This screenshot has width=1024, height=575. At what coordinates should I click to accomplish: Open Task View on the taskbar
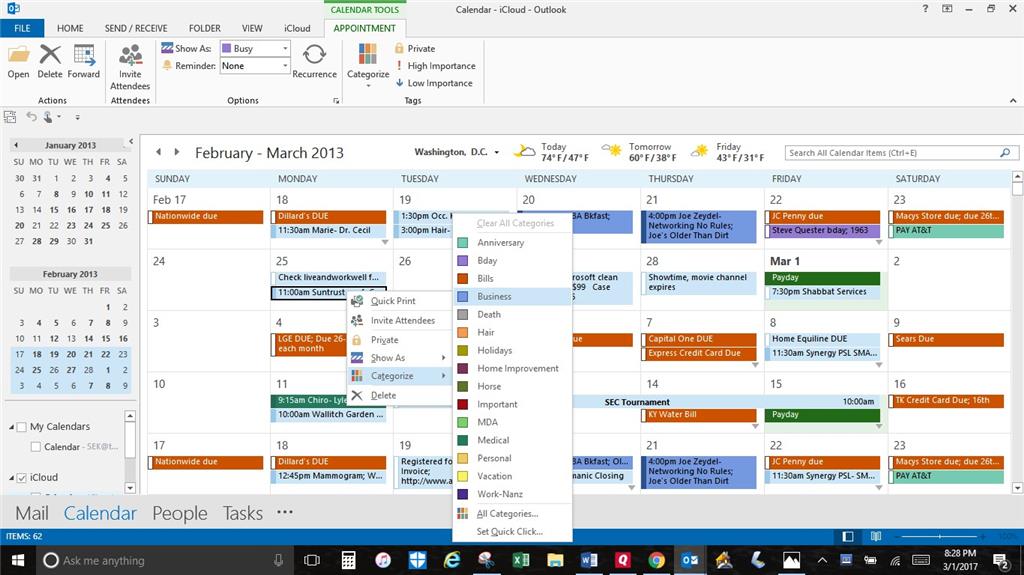[x=312, y=560]
